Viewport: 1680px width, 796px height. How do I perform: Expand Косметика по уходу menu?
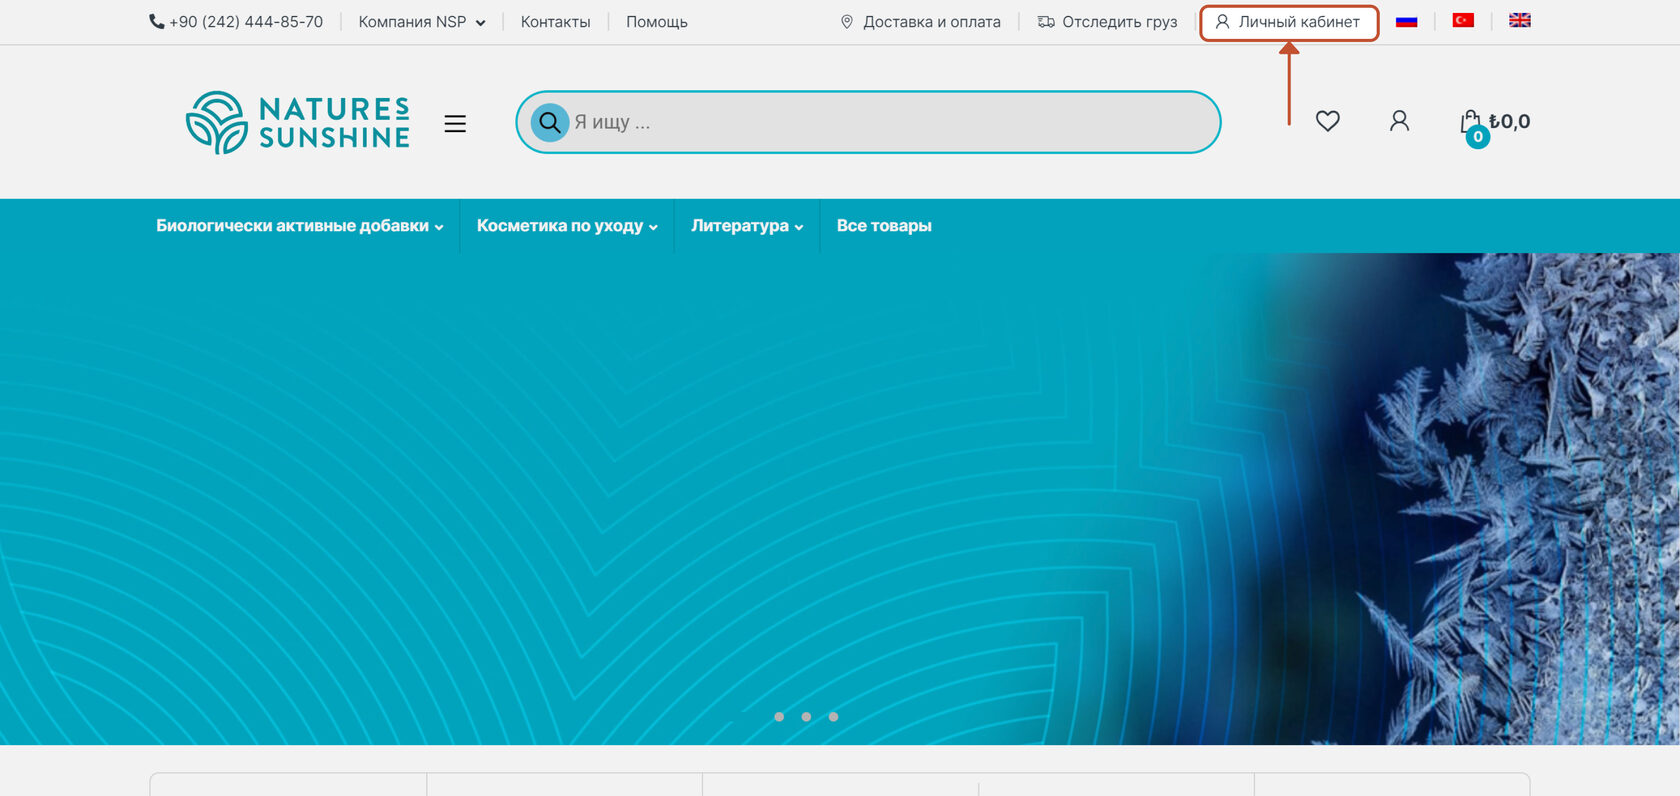(567, 226)
